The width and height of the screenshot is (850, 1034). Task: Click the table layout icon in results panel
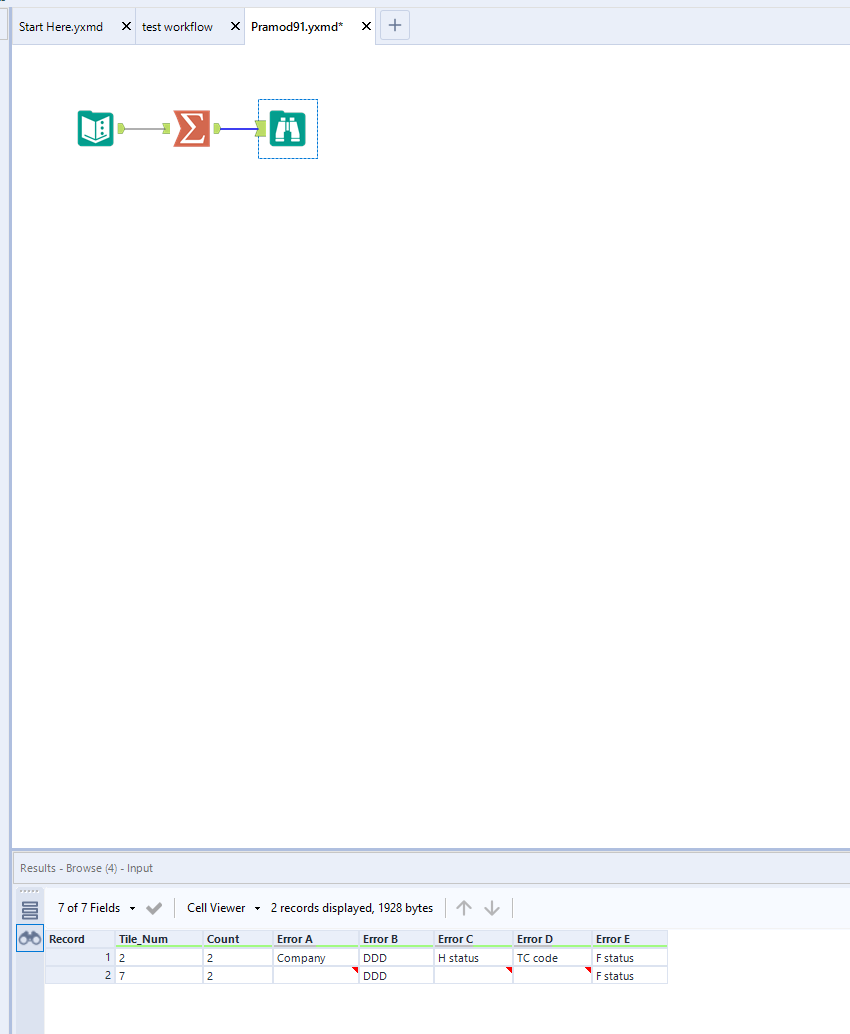[30, 908]
